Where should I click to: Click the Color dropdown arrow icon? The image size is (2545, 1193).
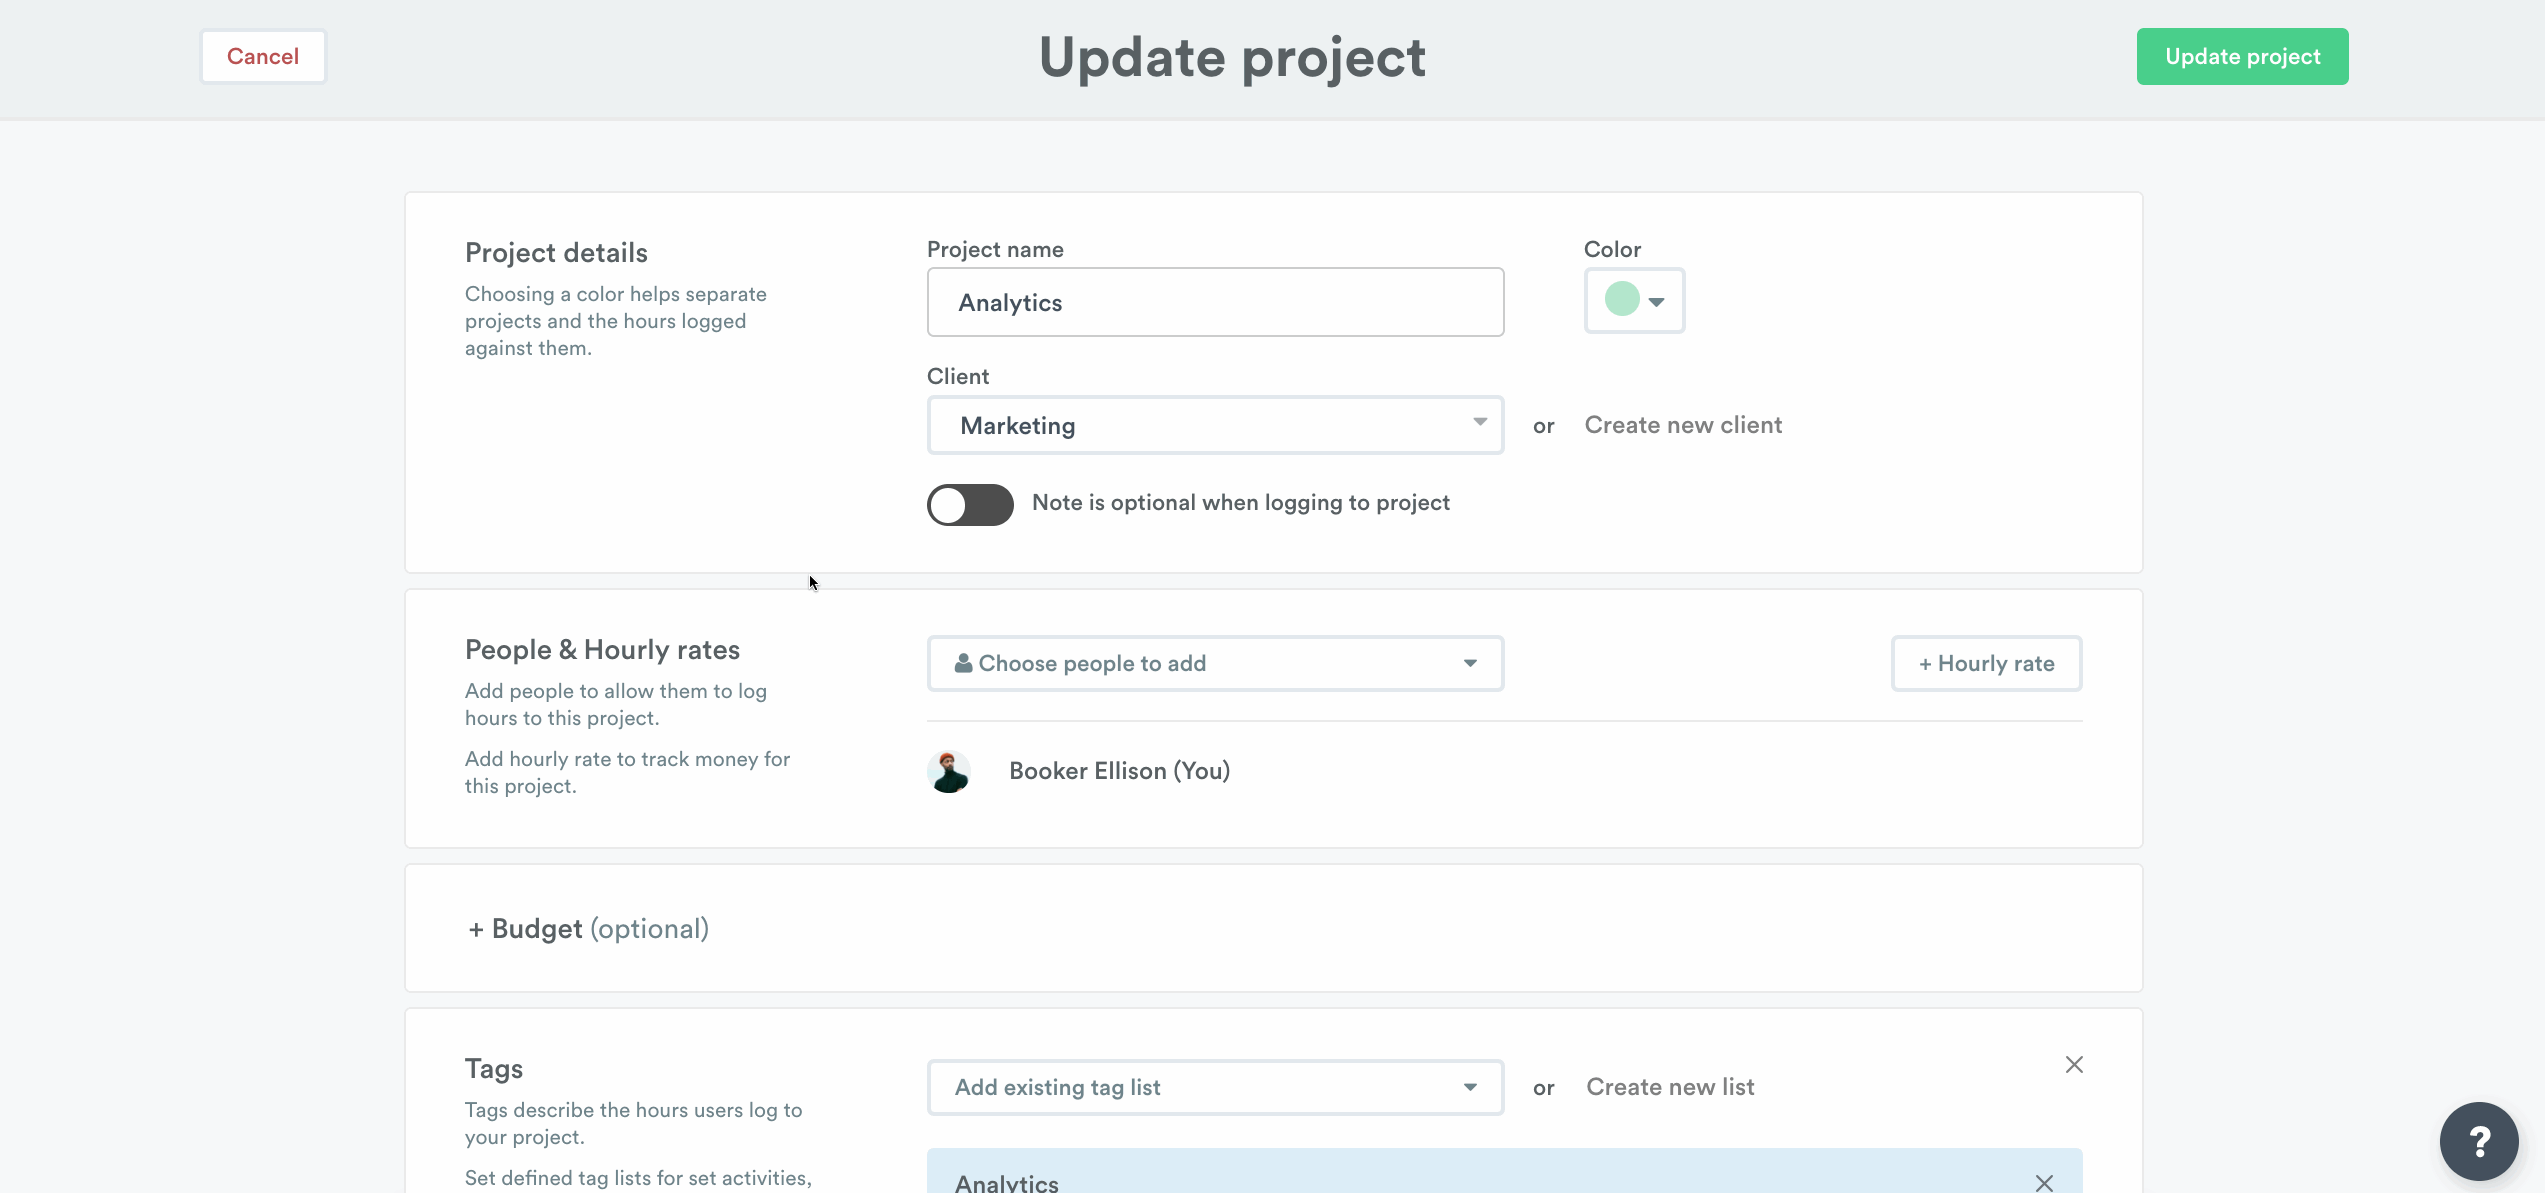tap(1656, 301)
